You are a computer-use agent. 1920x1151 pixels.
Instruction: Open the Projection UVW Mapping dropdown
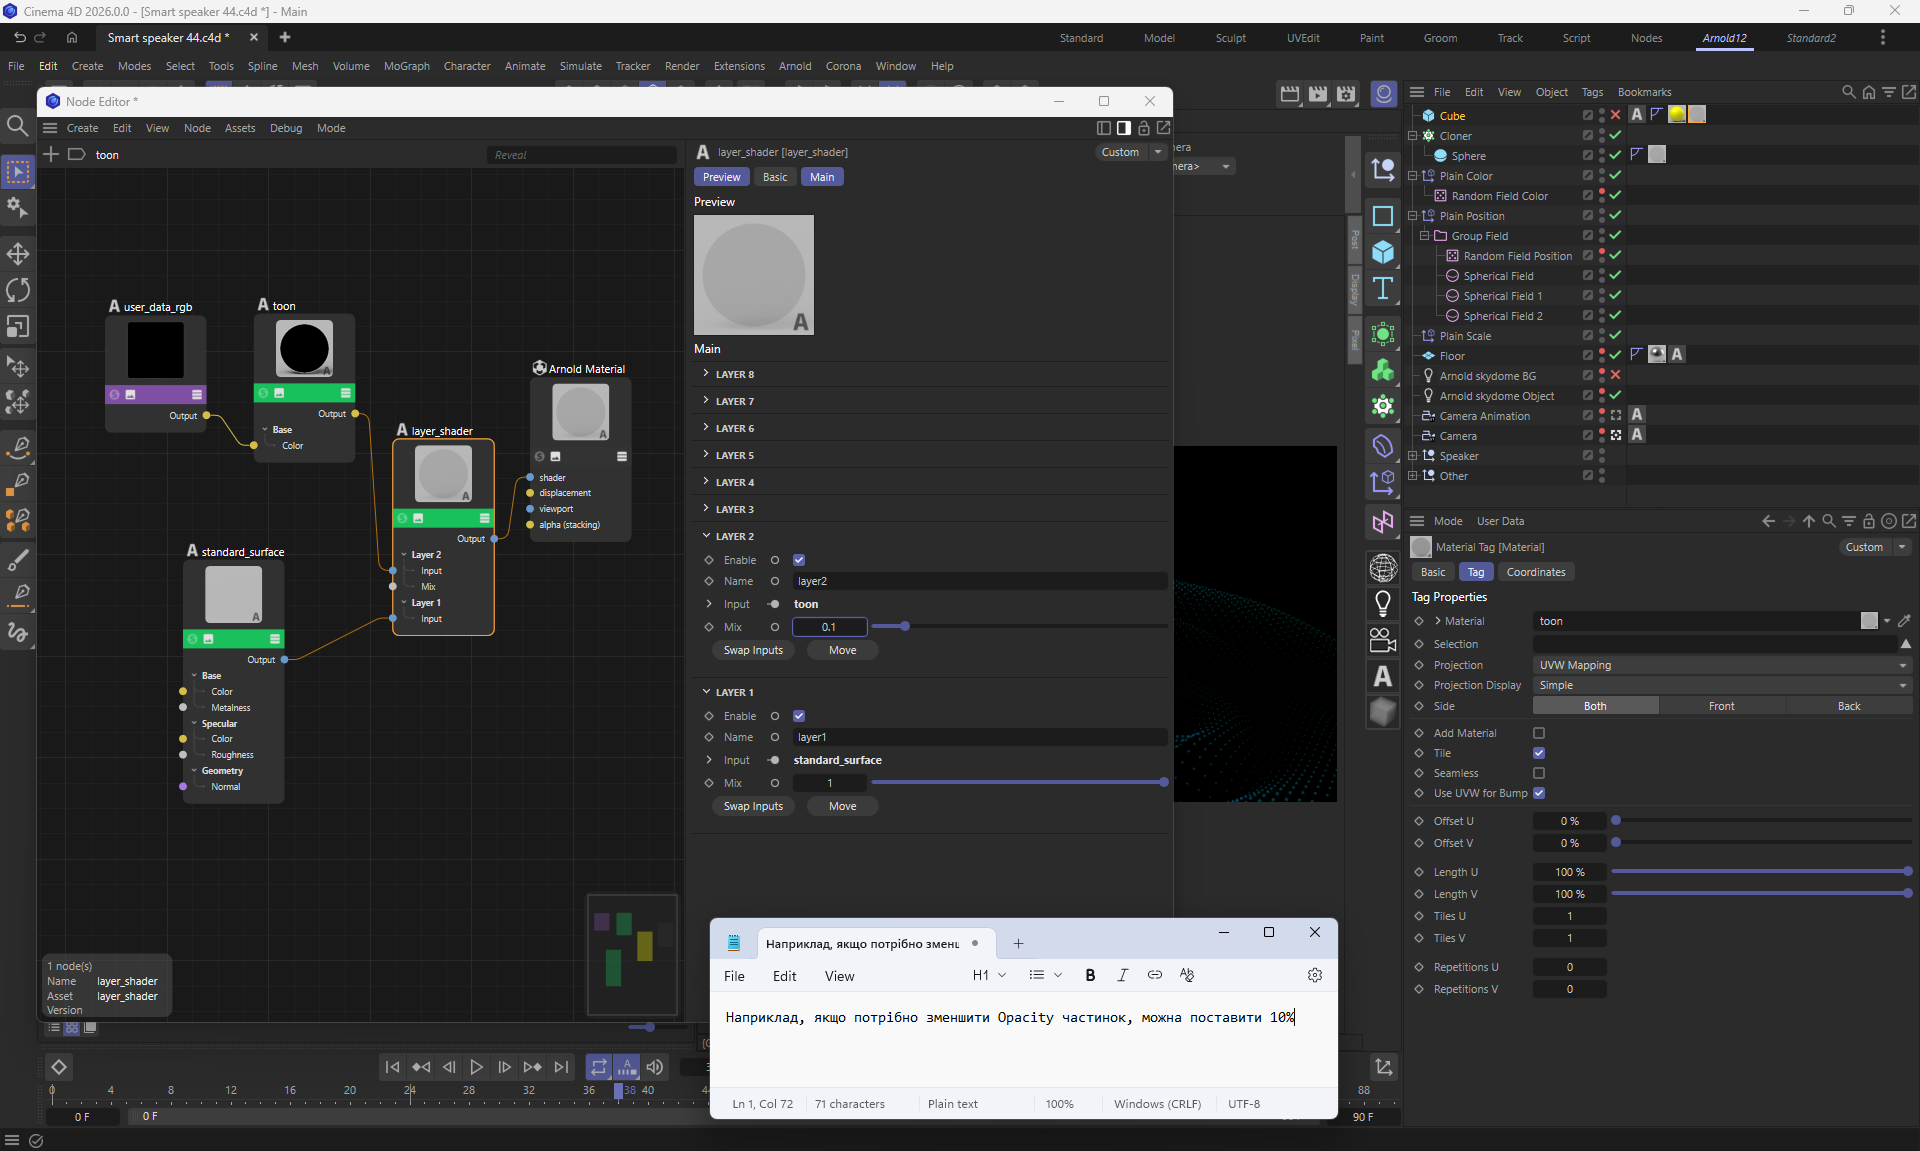point(1721,665)
